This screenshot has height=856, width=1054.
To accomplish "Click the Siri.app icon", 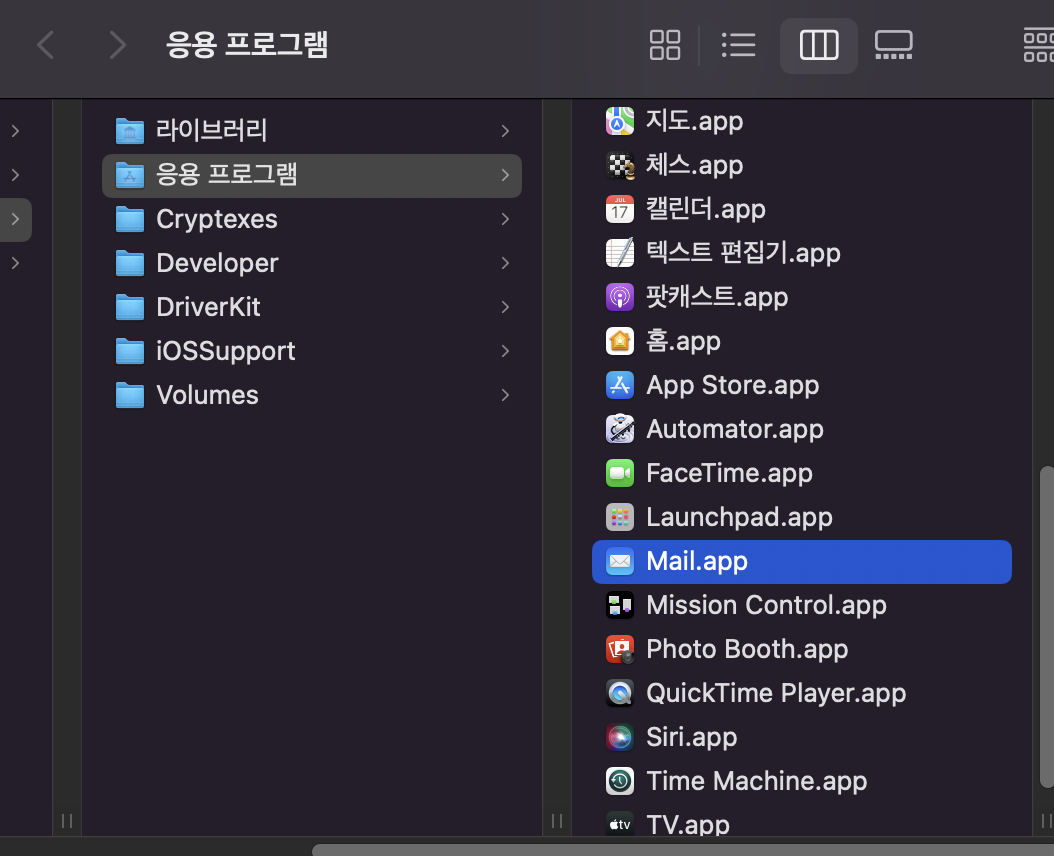I will point(620,738).
